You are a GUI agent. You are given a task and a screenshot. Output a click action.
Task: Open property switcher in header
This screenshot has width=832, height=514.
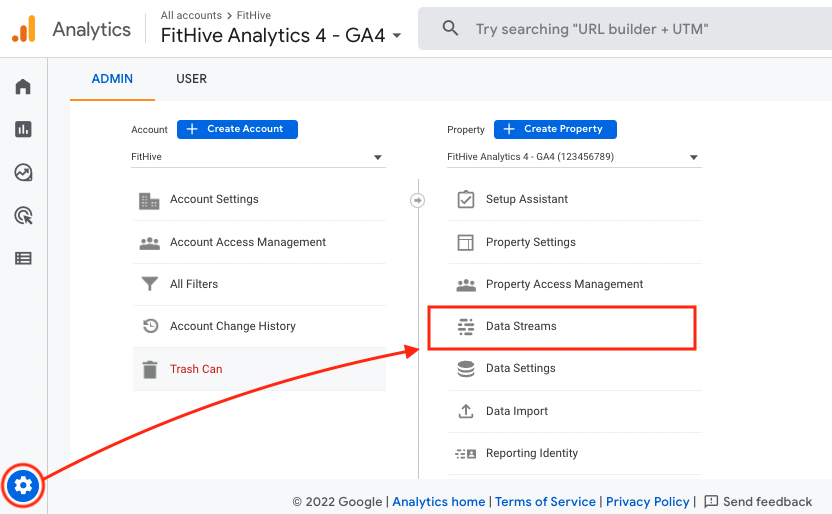281,36
